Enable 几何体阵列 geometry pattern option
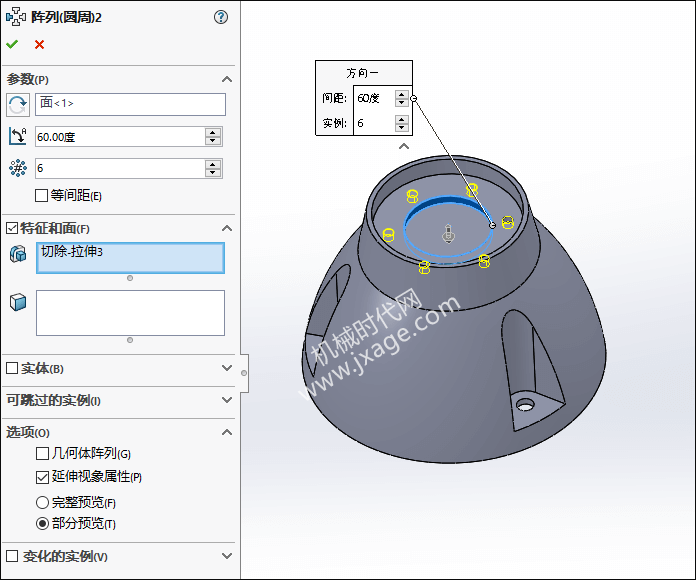Screen dimensions: 696x580 point(42,454)
